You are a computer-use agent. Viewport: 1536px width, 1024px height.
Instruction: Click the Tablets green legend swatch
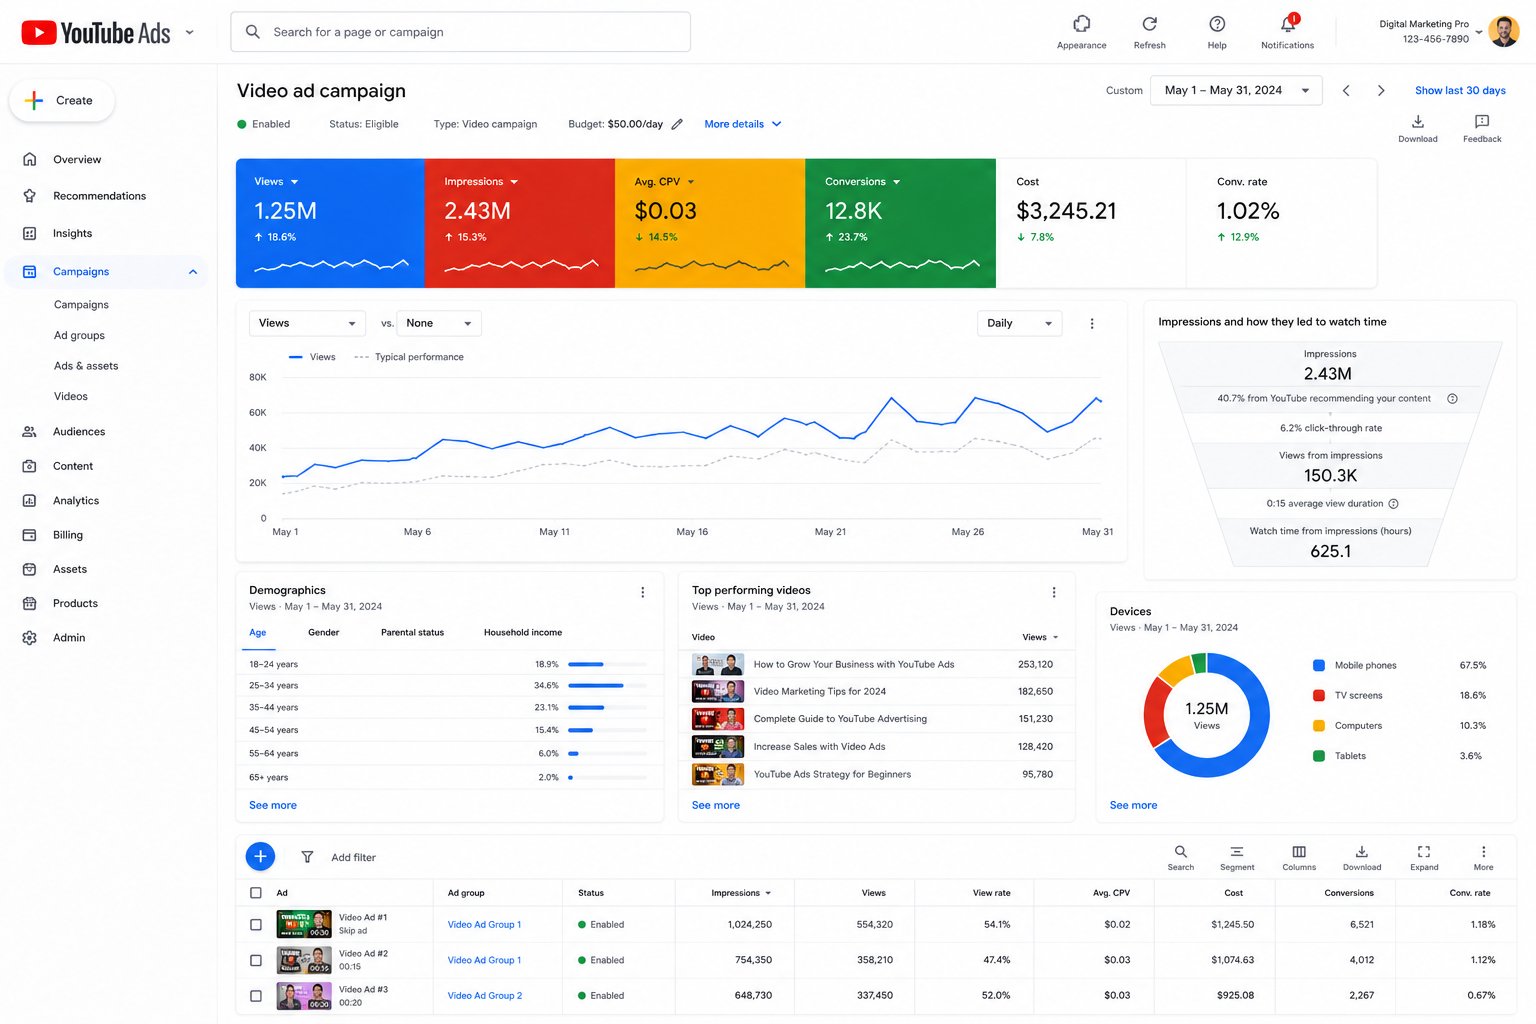click(1319, 756)
